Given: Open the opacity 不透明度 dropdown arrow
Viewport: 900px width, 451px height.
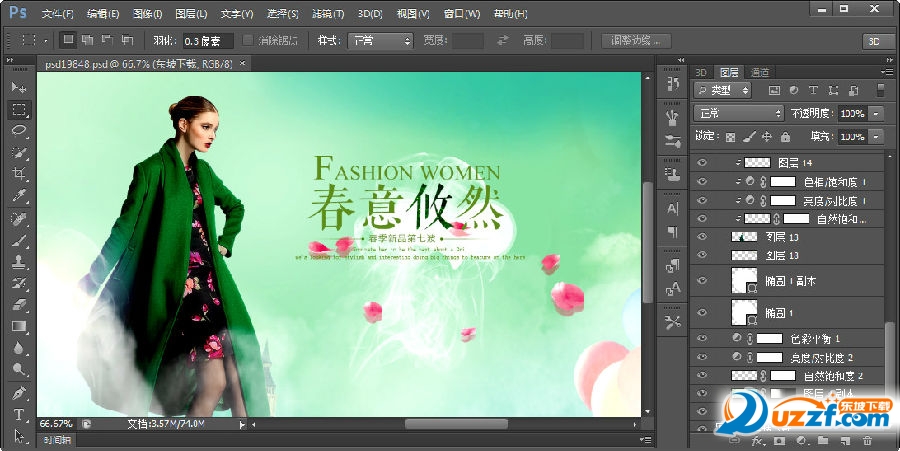Looking at the screenshot, I should tap(876, 113).
